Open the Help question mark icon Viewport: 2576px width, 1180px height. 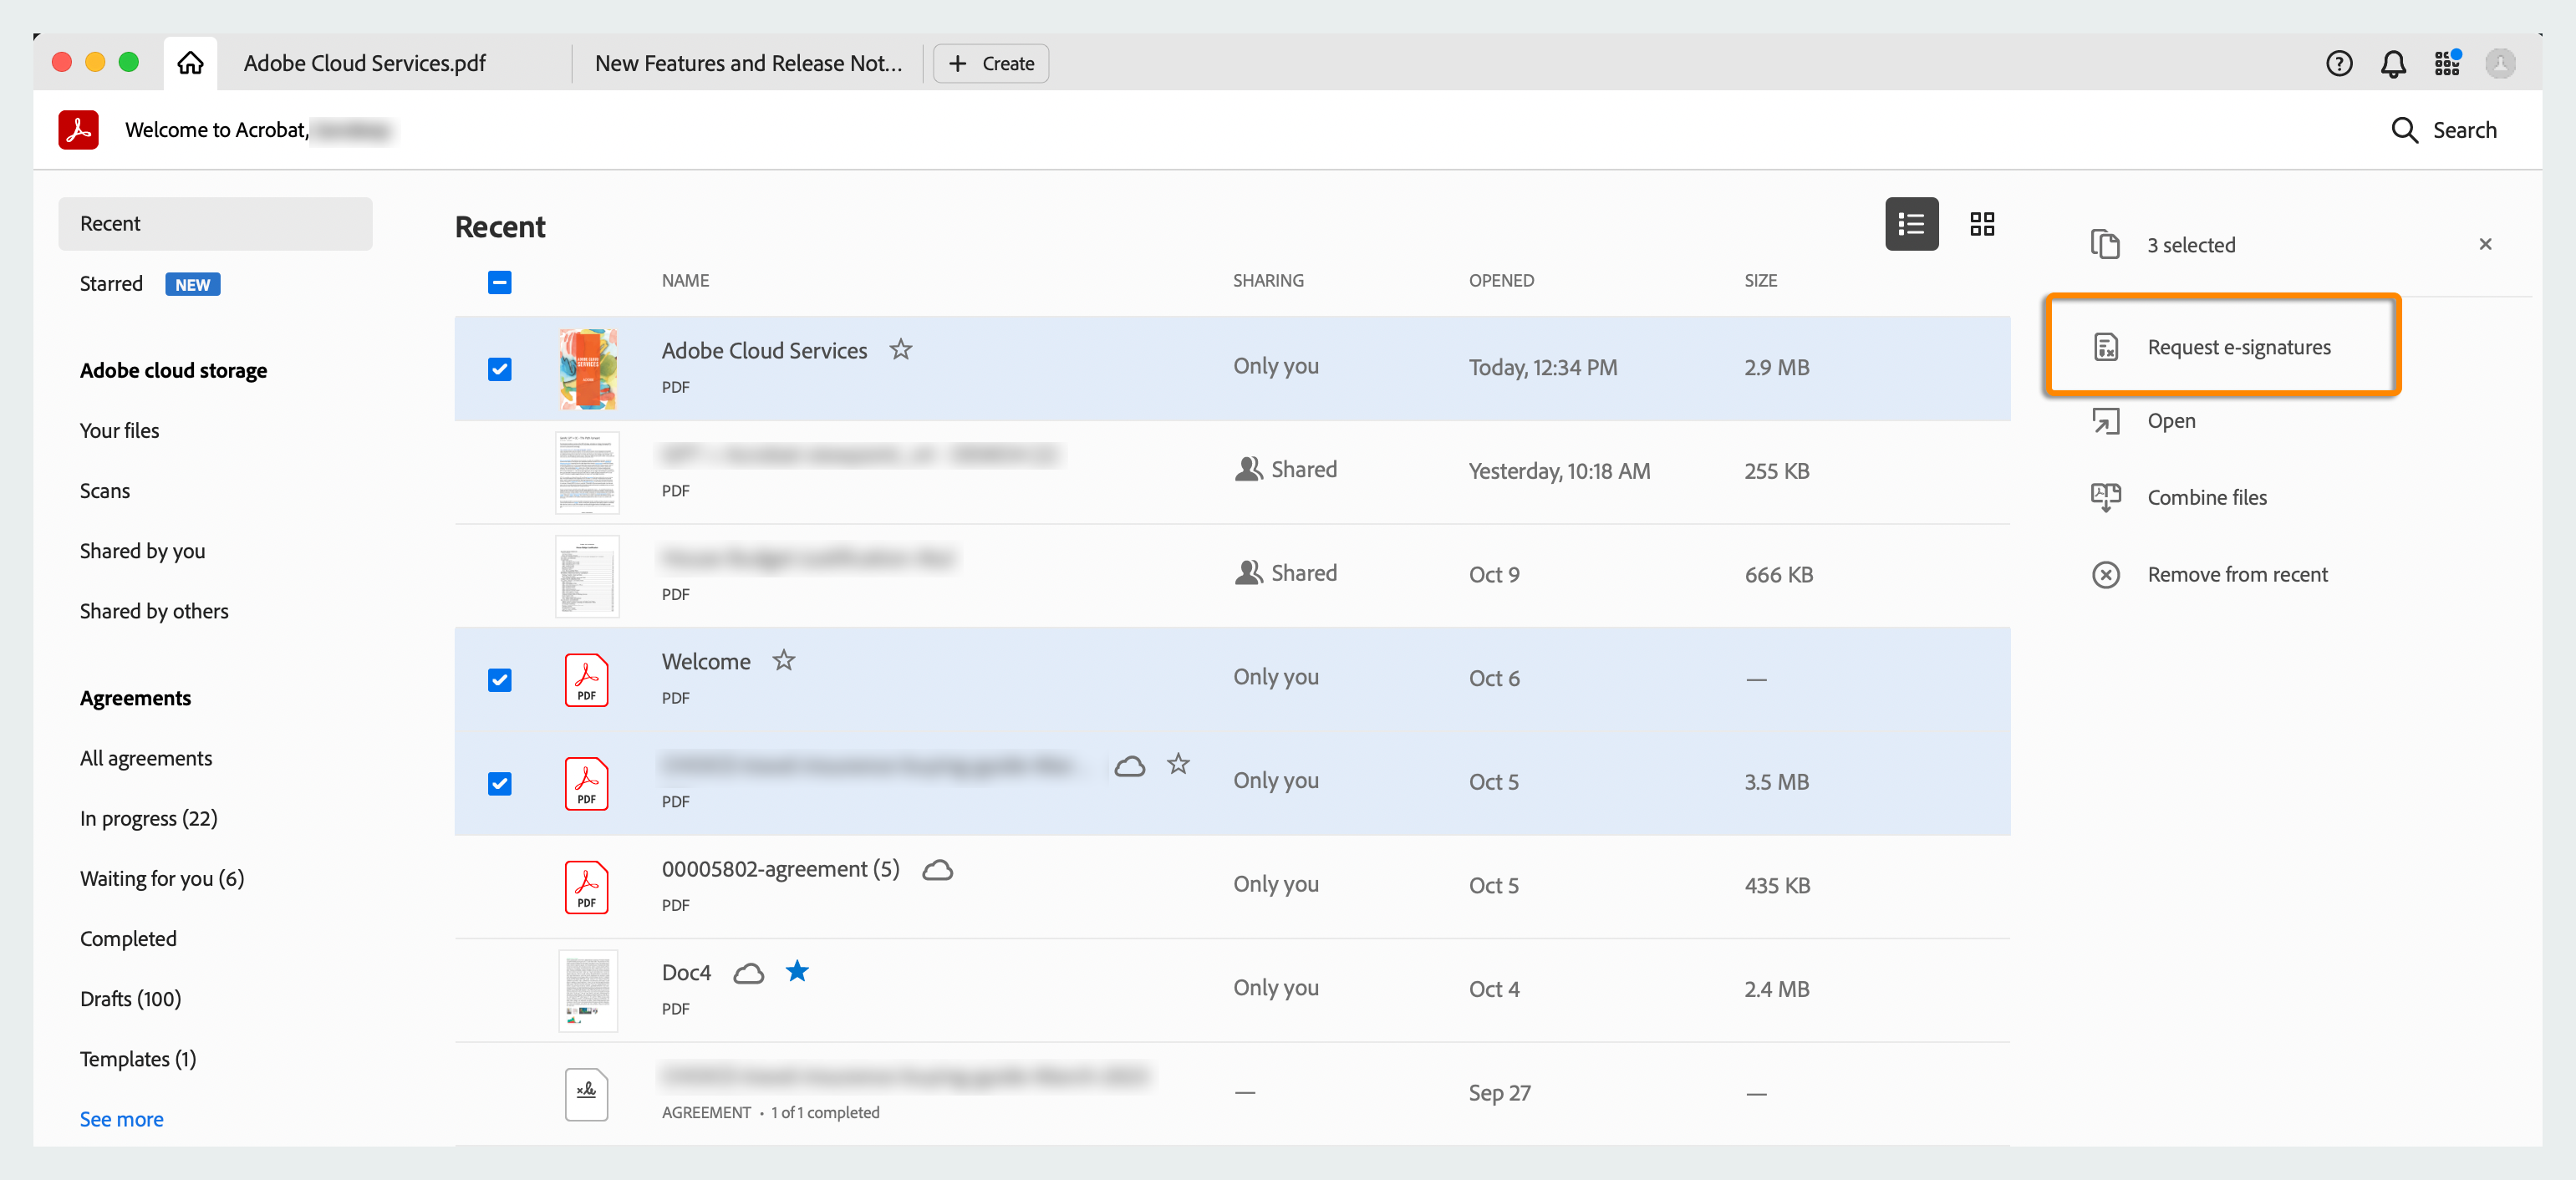pos(2338,64)
